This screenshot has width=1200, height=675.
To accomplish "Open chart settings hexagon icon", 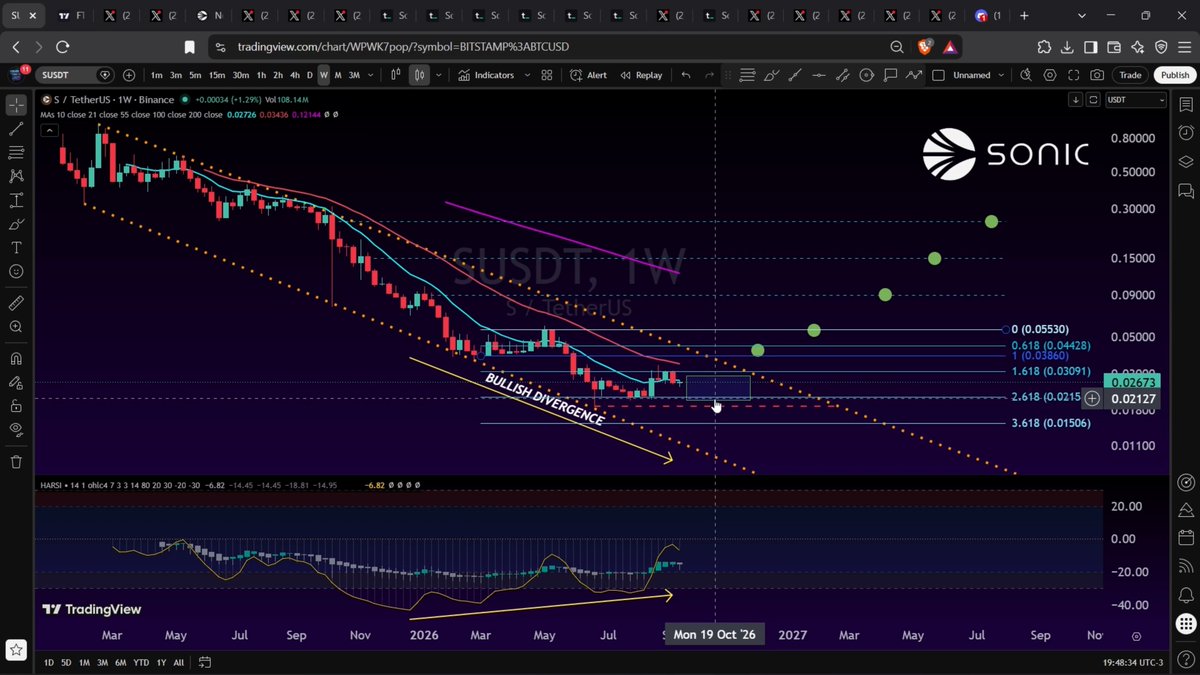I will click(x=1050, y=75).
